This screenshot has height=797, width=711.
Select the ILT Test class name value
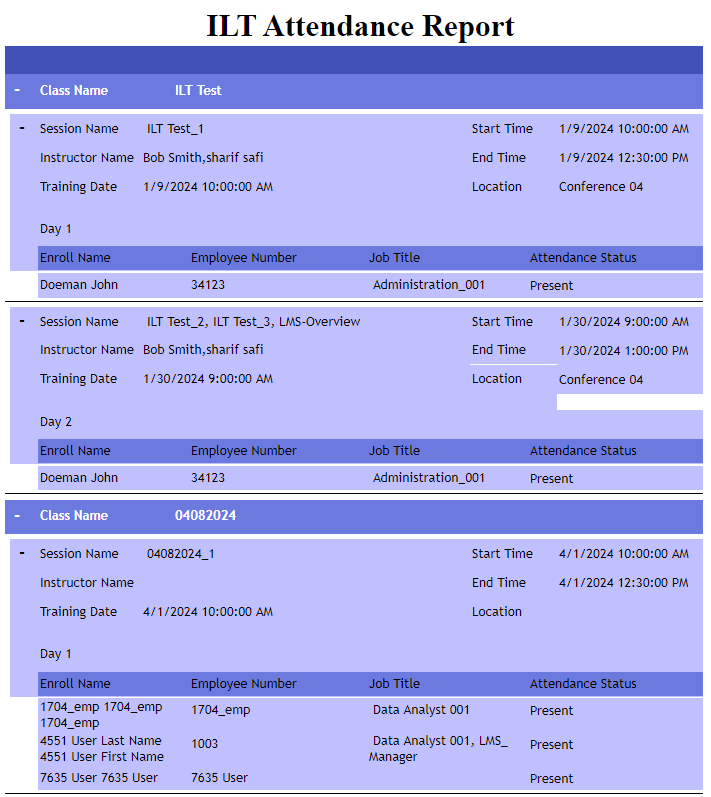click(x=198, y=90)
